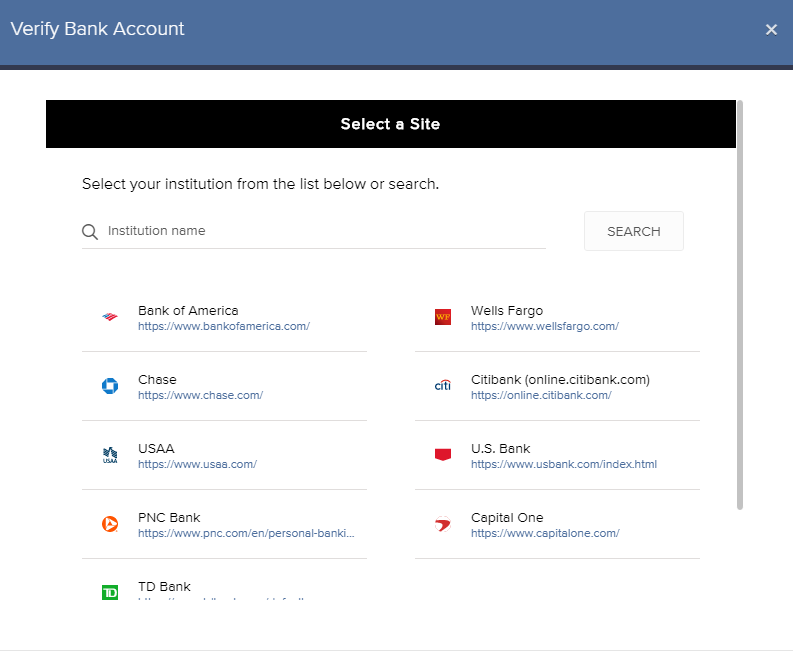
Task: Click the SEARCH button
Action: coord(634,231)
